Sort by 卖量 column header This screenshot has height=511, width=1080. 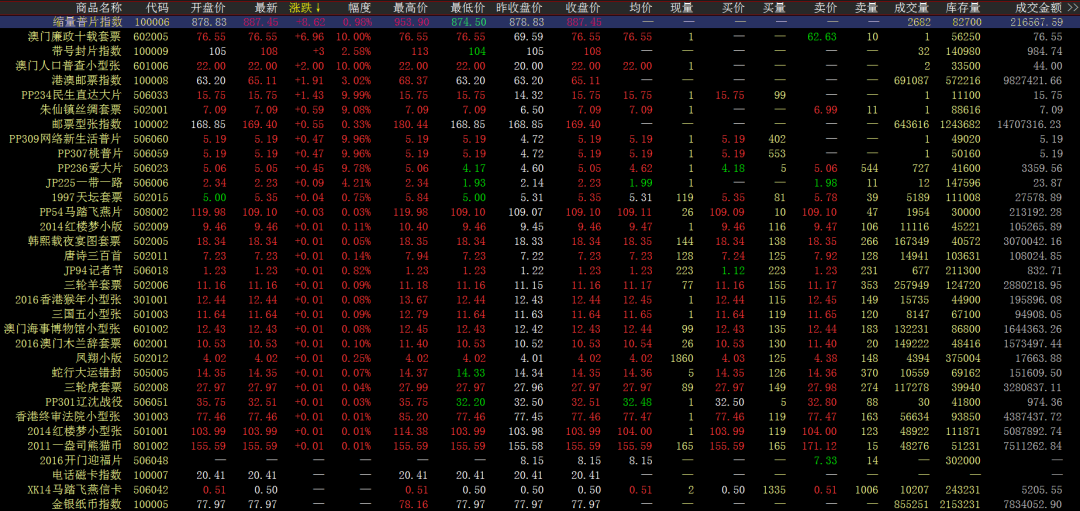[x=866, y=8]
